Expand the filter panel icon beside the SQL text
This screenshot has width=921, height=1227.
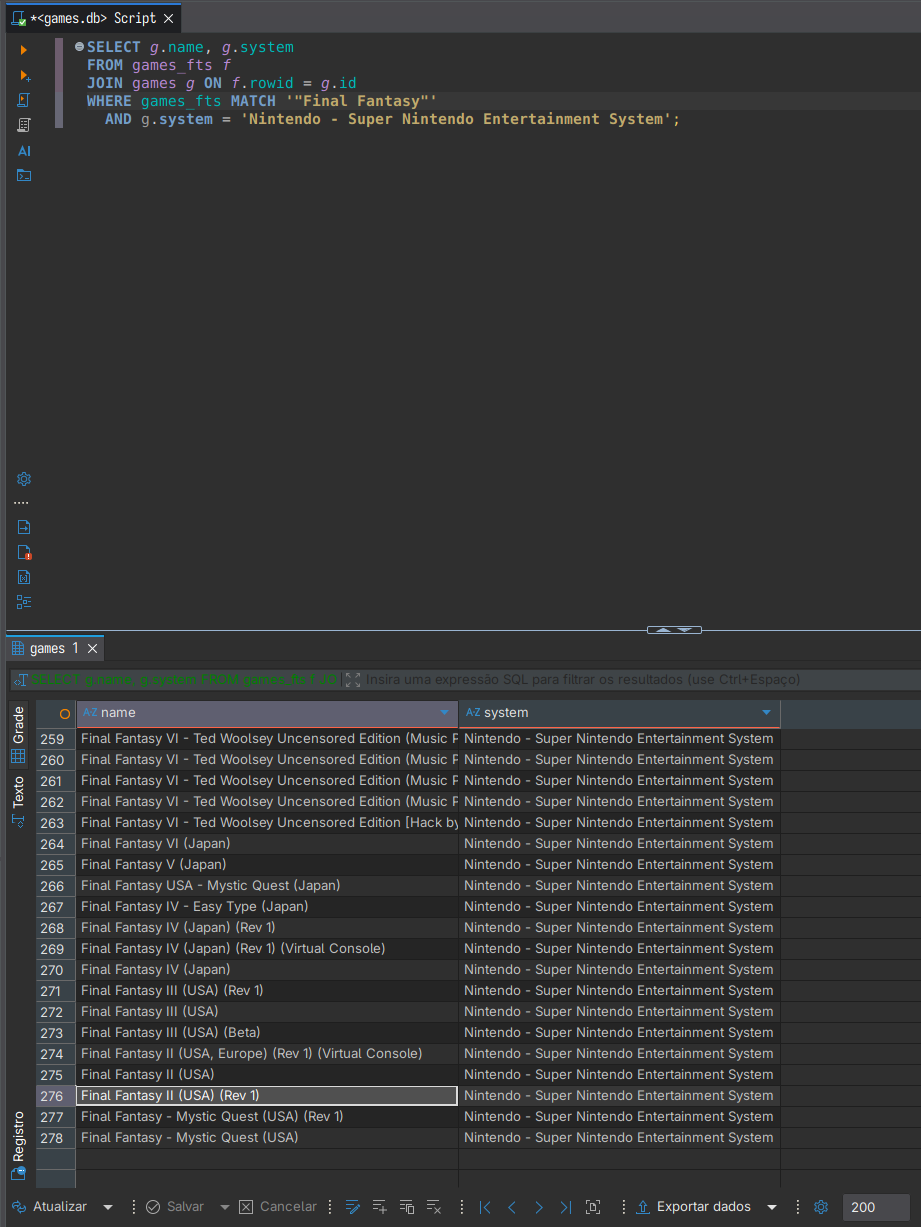pos(352,679)
